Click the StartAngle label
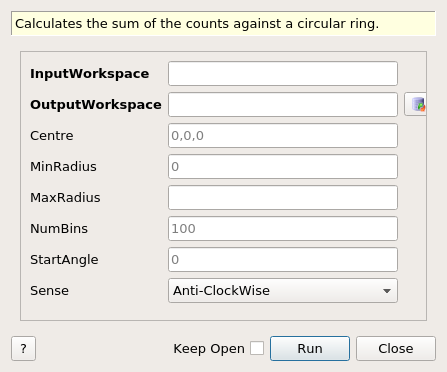 point(64,260)
